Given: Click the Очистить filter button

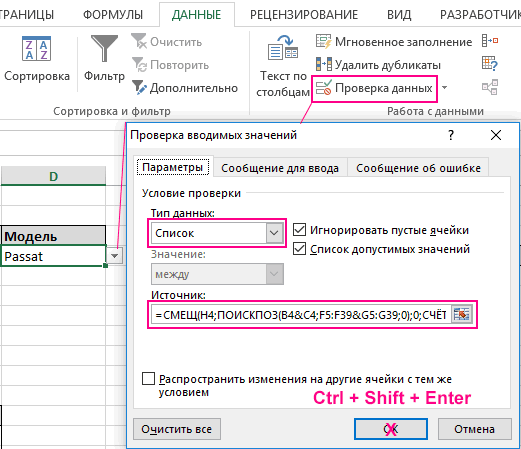Looking at the screenshot, I should coord(167,42).
